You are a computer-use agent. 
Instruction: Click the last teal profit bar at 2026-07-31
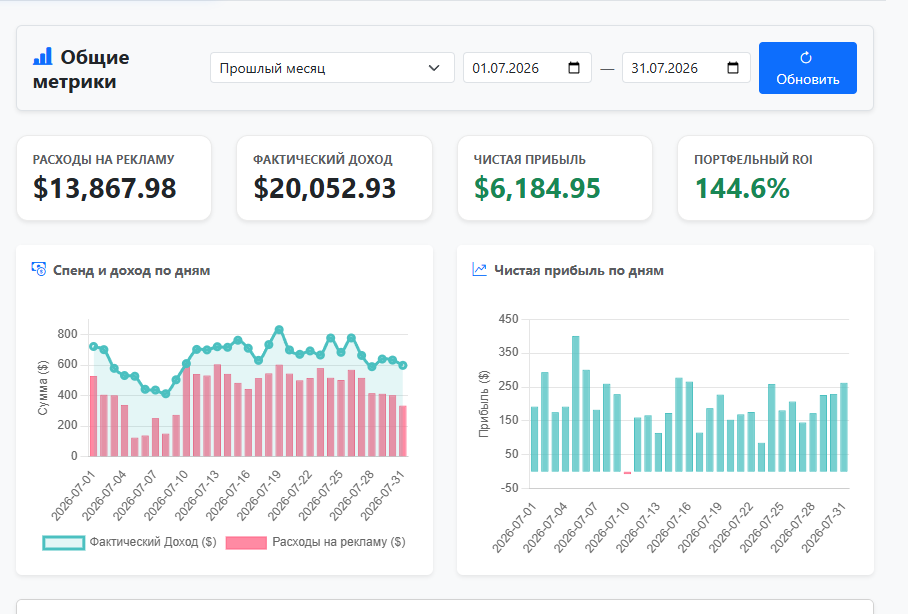pyautogui.click(x=844, y=427)
